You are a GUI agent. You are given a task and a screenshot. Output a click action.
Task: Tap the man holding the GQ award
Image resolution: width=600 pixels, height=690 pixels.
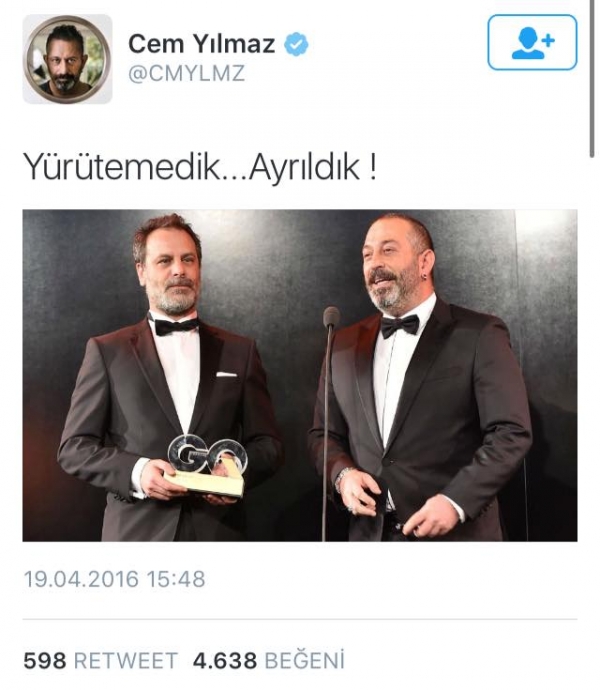[x=169, y=378]
